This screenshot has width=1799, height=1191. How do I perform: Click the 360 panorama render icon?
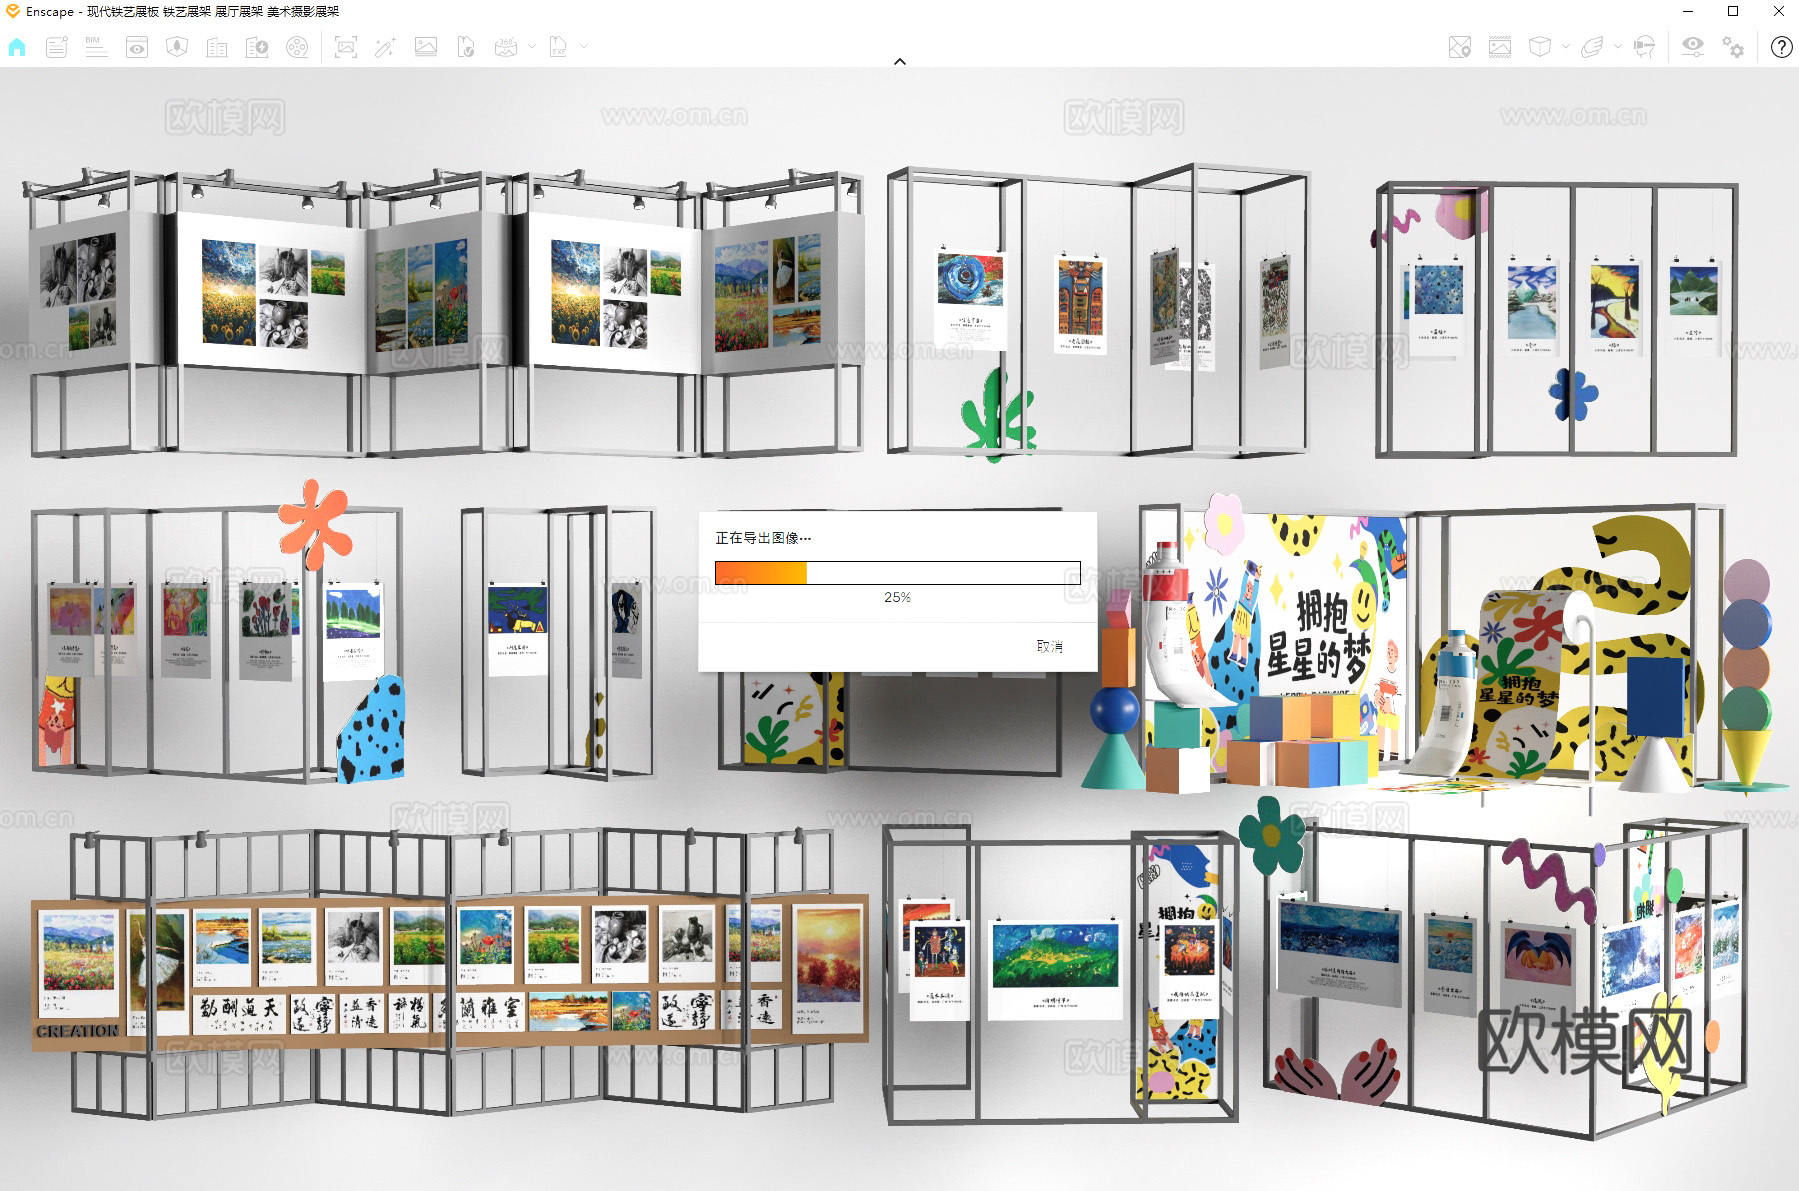(506, 47)
